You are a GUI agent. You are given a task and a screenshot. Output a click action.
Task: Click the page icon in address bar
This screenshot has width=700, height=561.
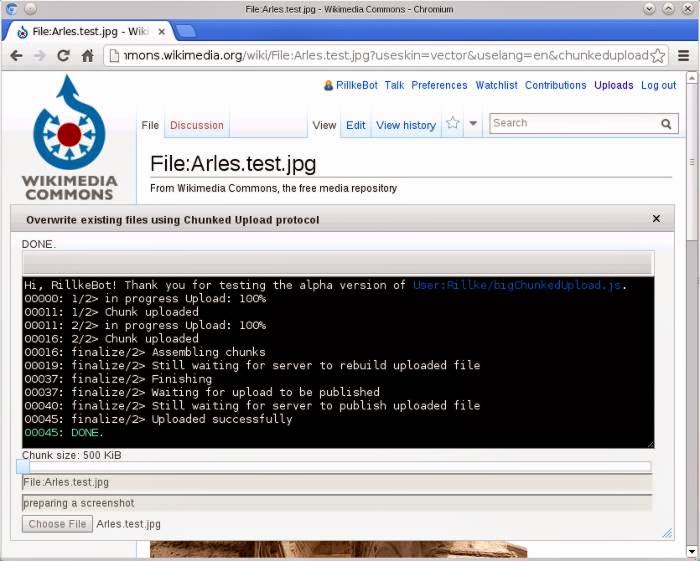point(114,55)
